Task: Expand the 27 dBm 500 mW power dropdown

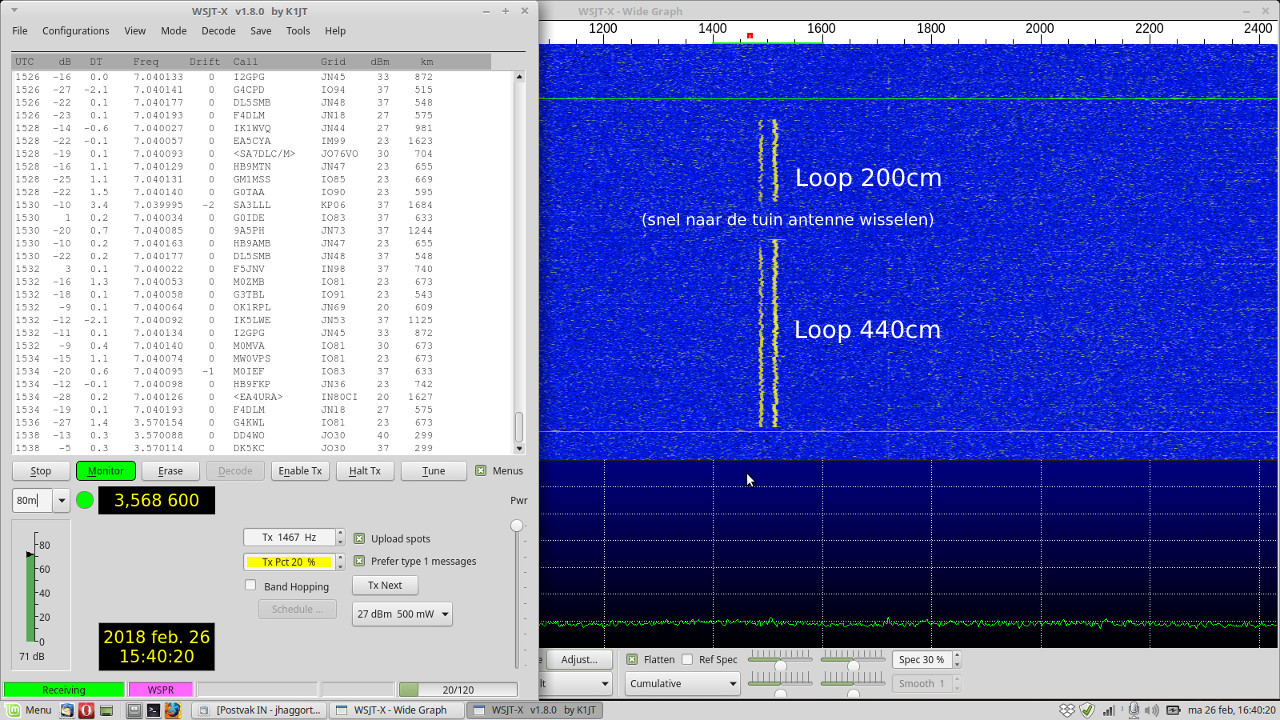Action: pos(402,613)
